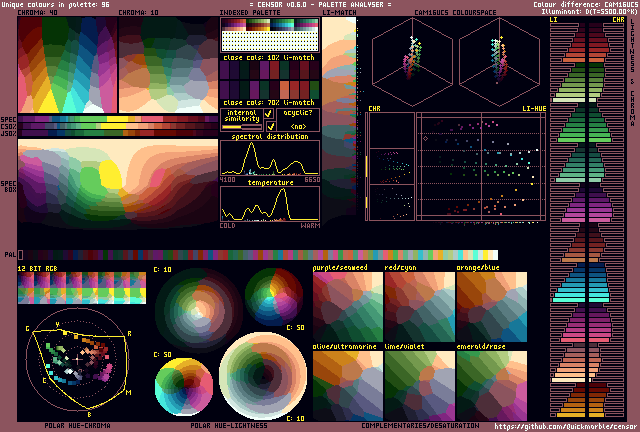Click the '12 BIT RGB' label
Viewport: 640px width, 432px height.
38,268
